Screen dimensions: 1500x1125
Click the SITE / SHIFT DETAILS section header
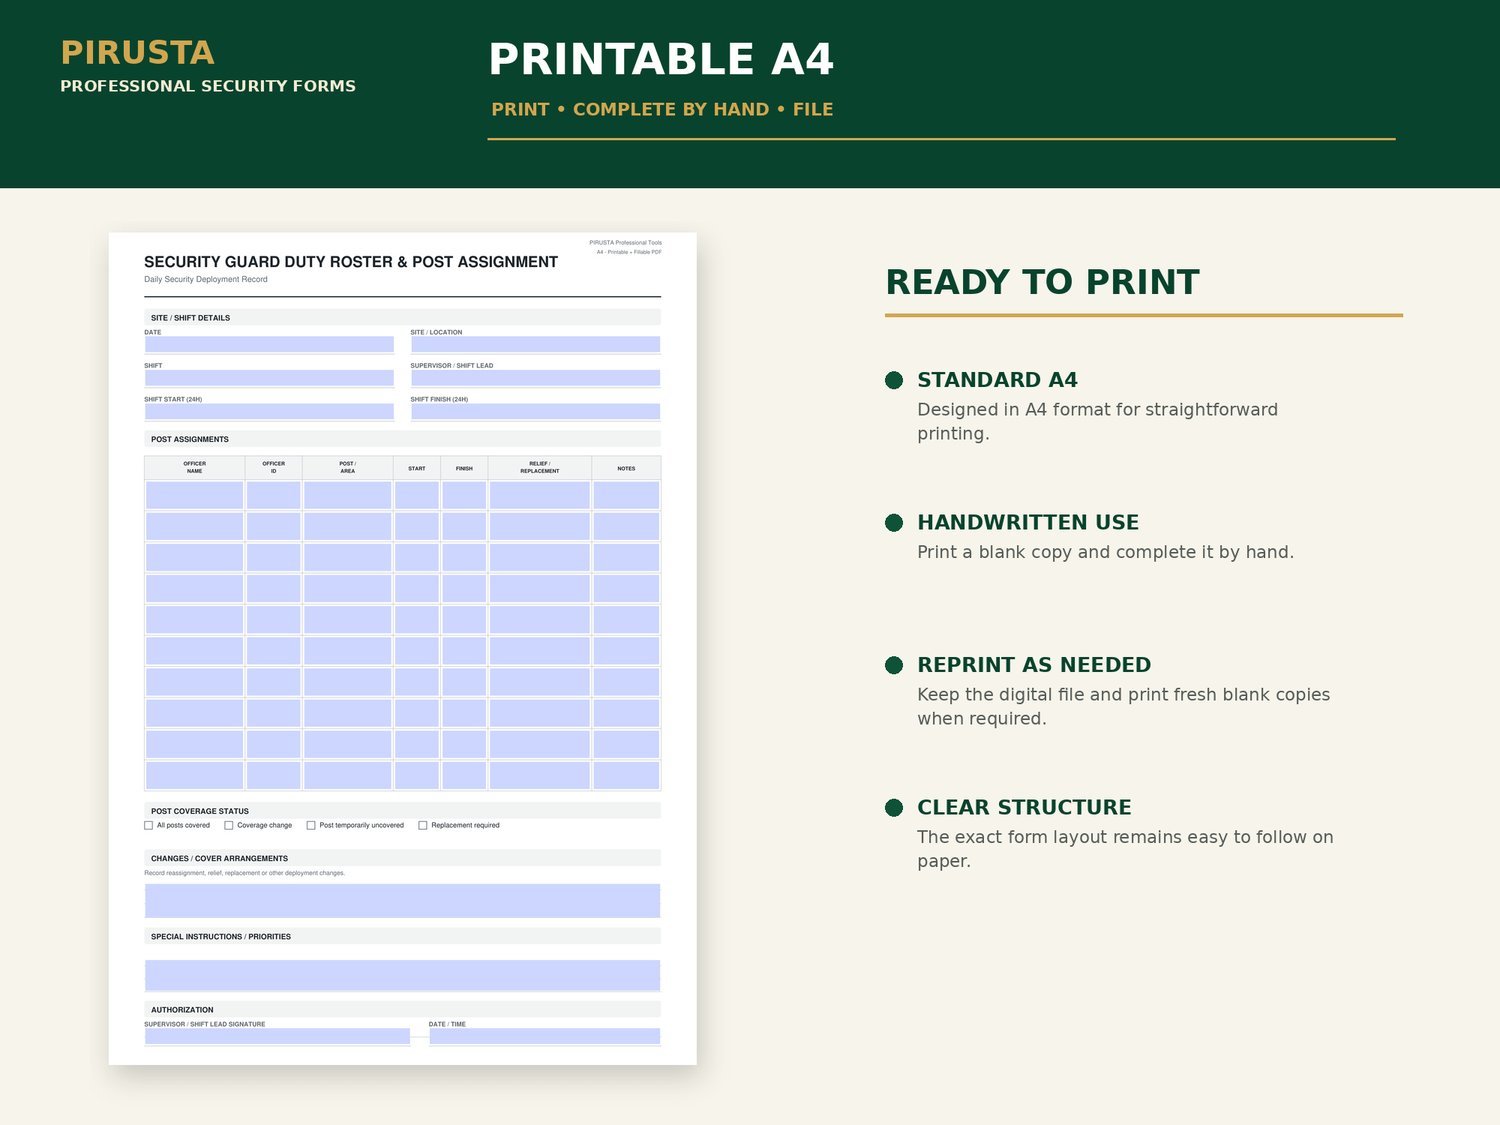(x=402, y=317)
